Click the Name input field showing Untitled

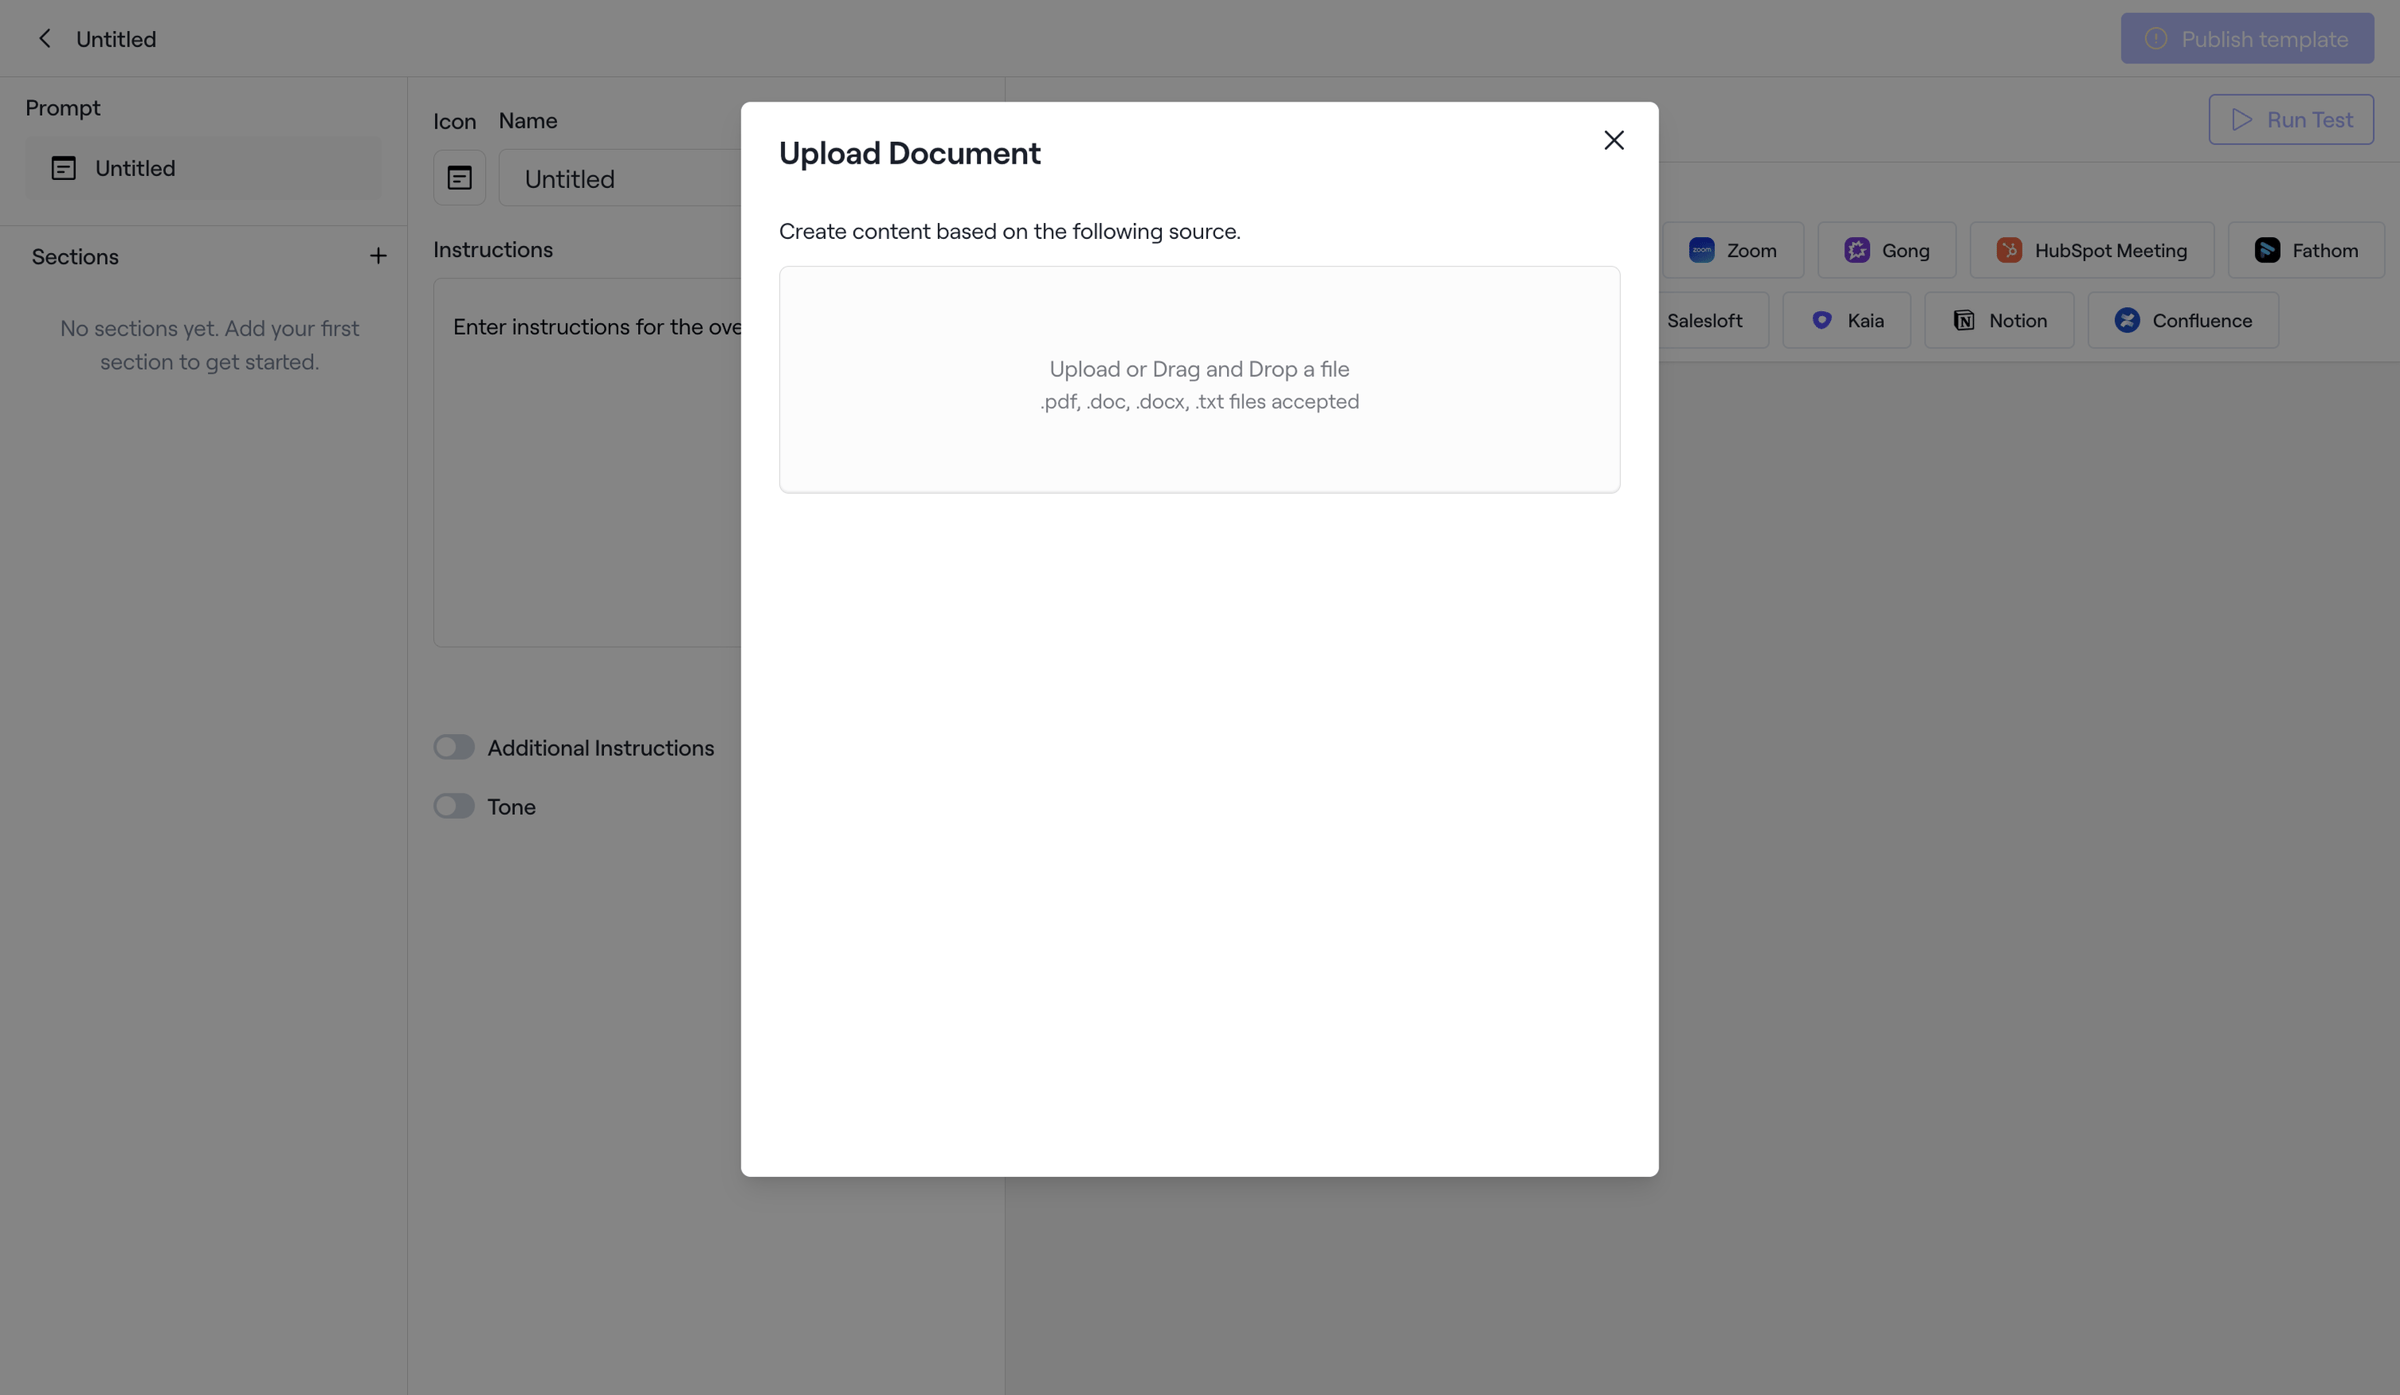(x=620, y=178)
